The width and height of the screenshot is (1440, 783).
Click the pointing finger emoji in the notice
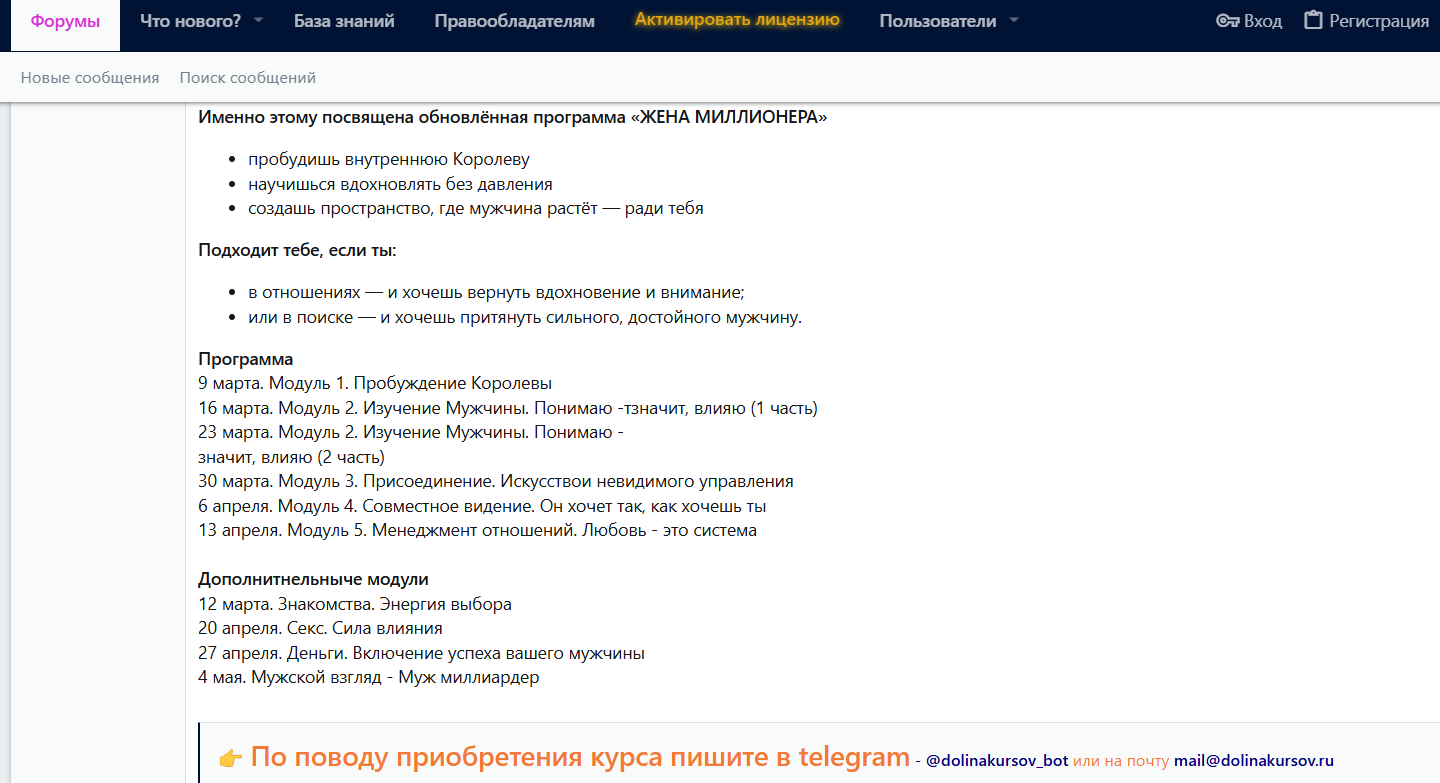click(x=231, y=757)
